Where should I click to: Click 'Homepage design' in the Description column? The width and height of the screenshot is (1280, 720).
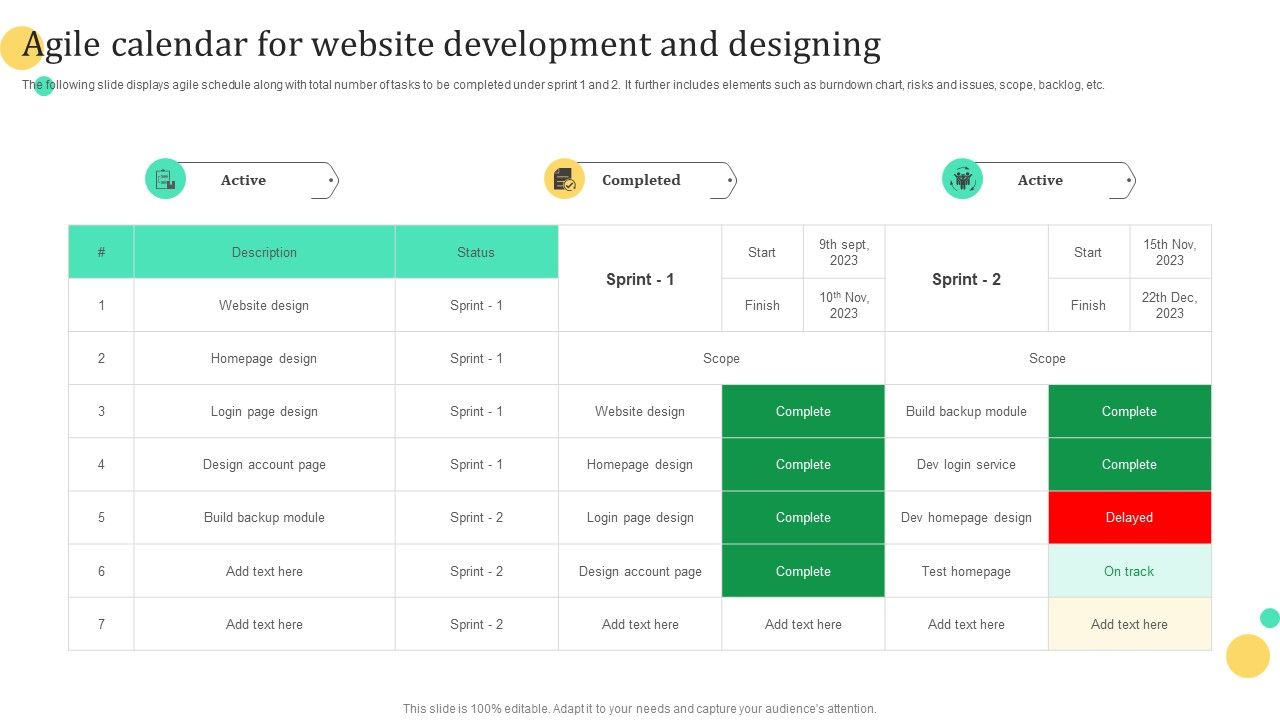[x=264, y=358]
